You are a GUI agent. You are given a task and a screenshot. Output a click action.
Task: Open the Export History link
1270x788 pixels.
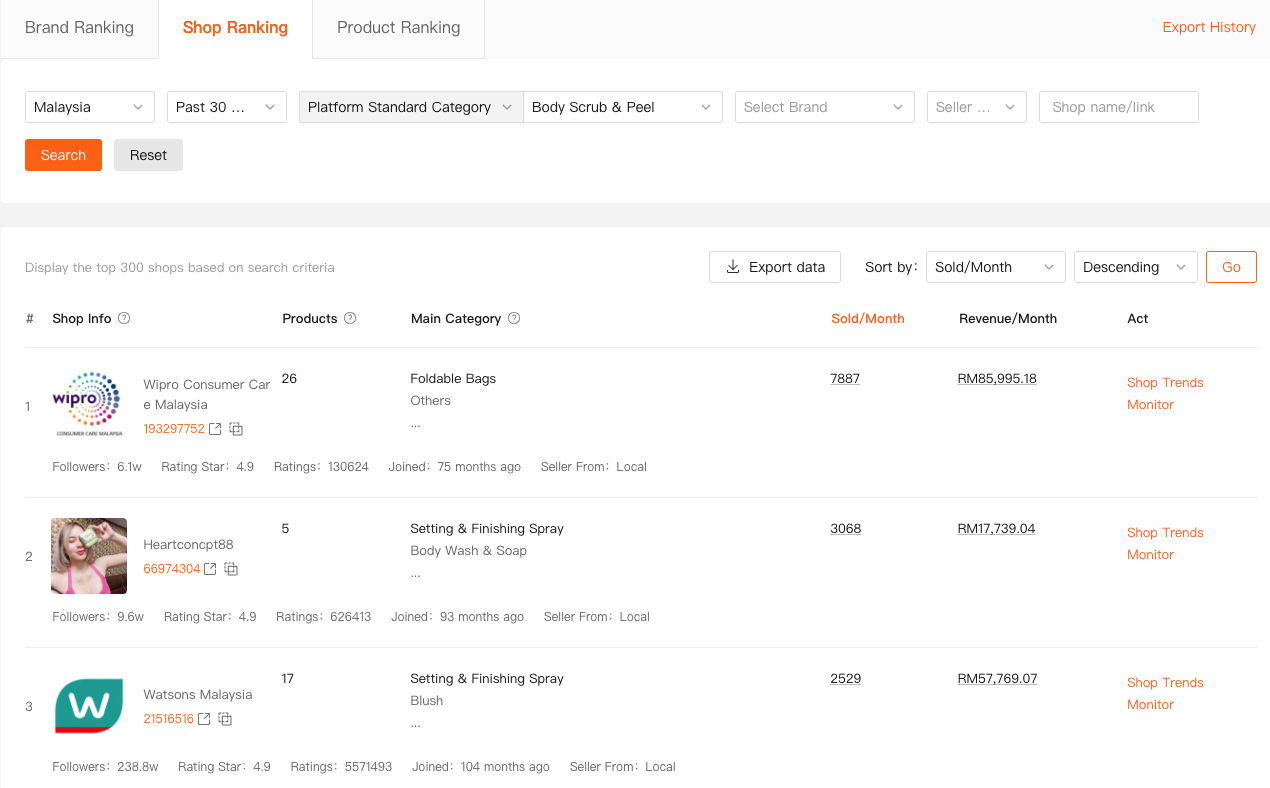click(1208, 27)
